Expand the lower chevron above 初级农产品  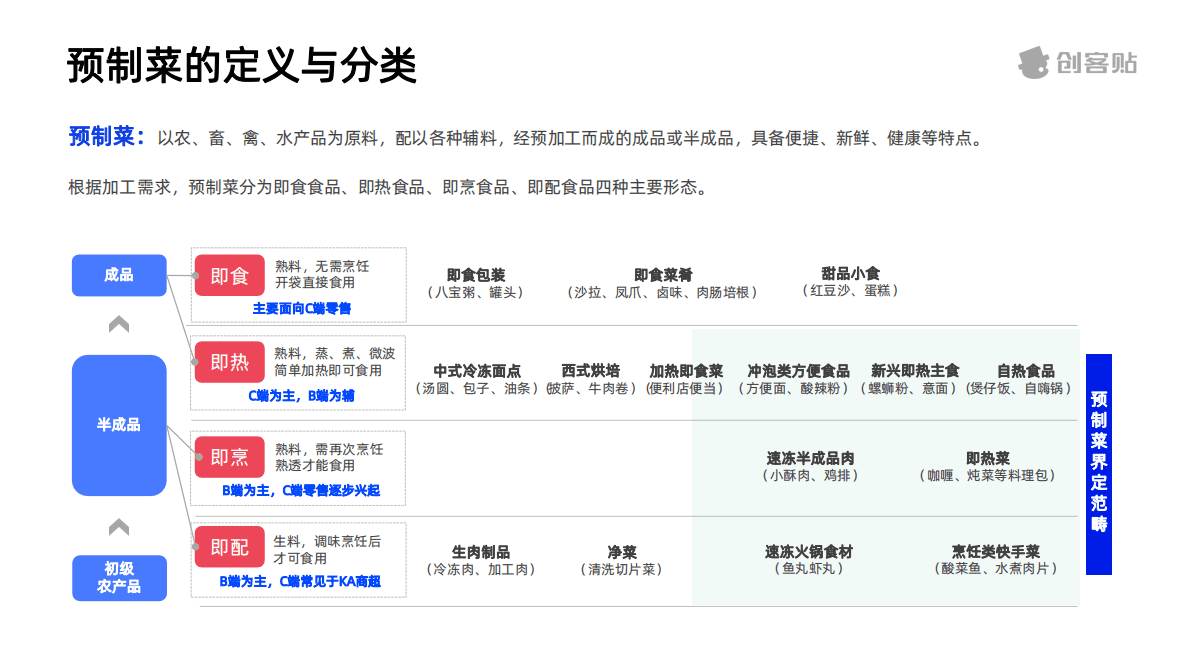pos(119,525)
